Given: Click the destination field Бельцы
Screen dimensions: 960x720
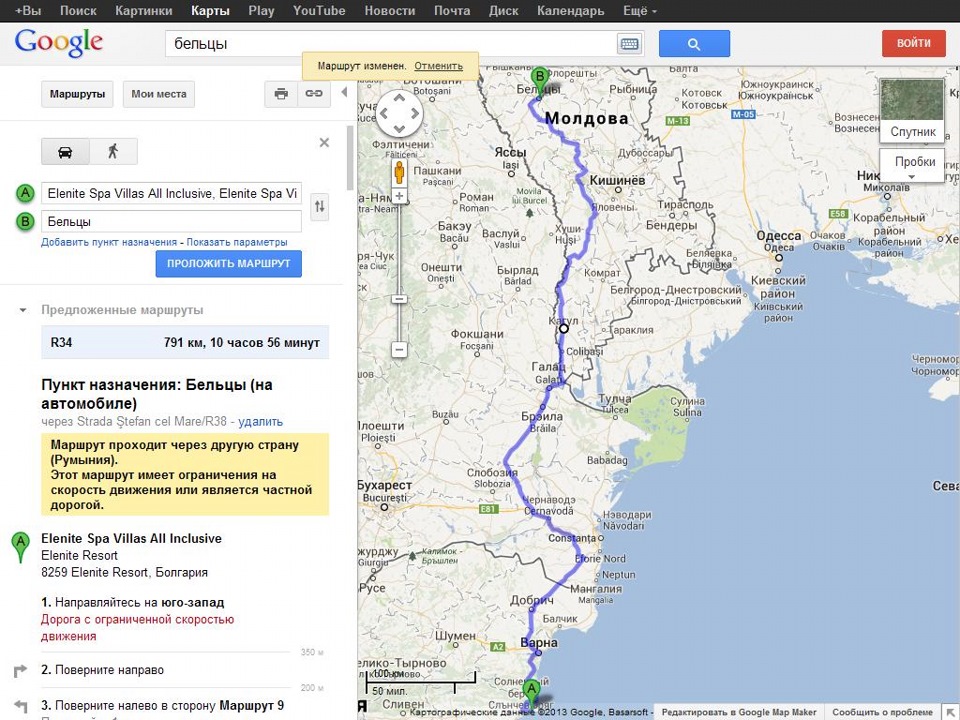Looking at the screenshot, I should [x=171, y=221].
